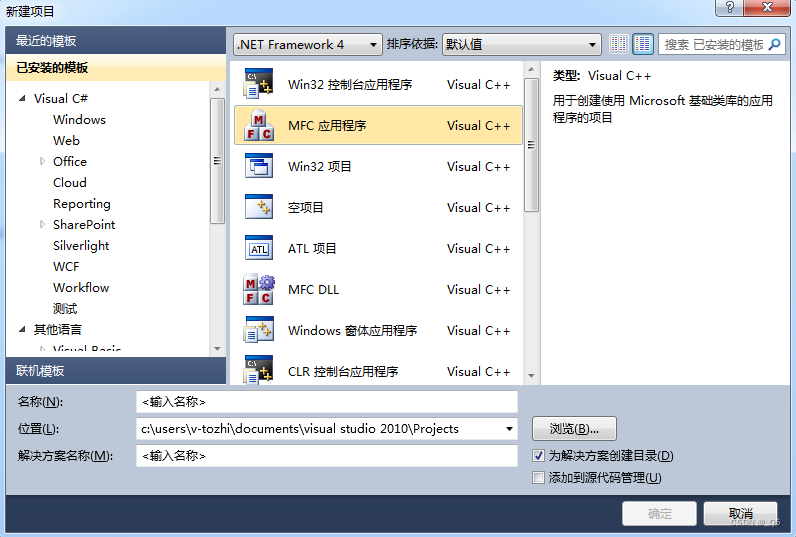This screenshot has height=537, width=796.
Task: Enable 添加到源代码管理 checkbox
Action: [x=539, y=478]
